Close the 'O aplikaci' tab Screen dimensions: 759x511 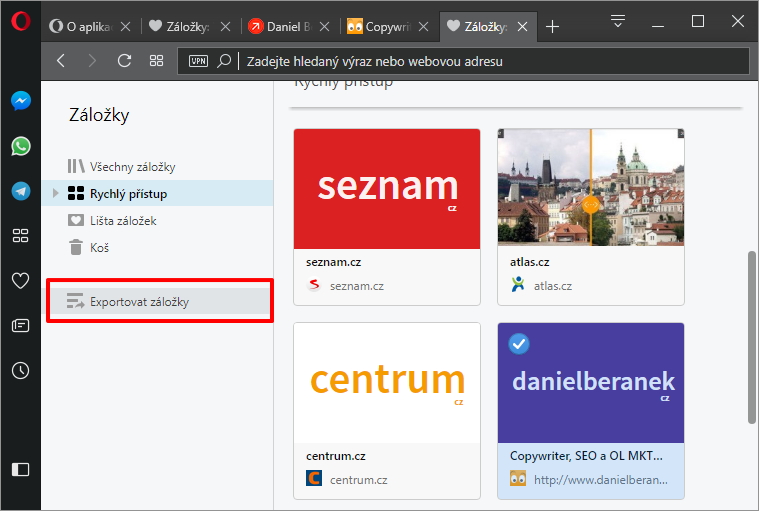125,27
